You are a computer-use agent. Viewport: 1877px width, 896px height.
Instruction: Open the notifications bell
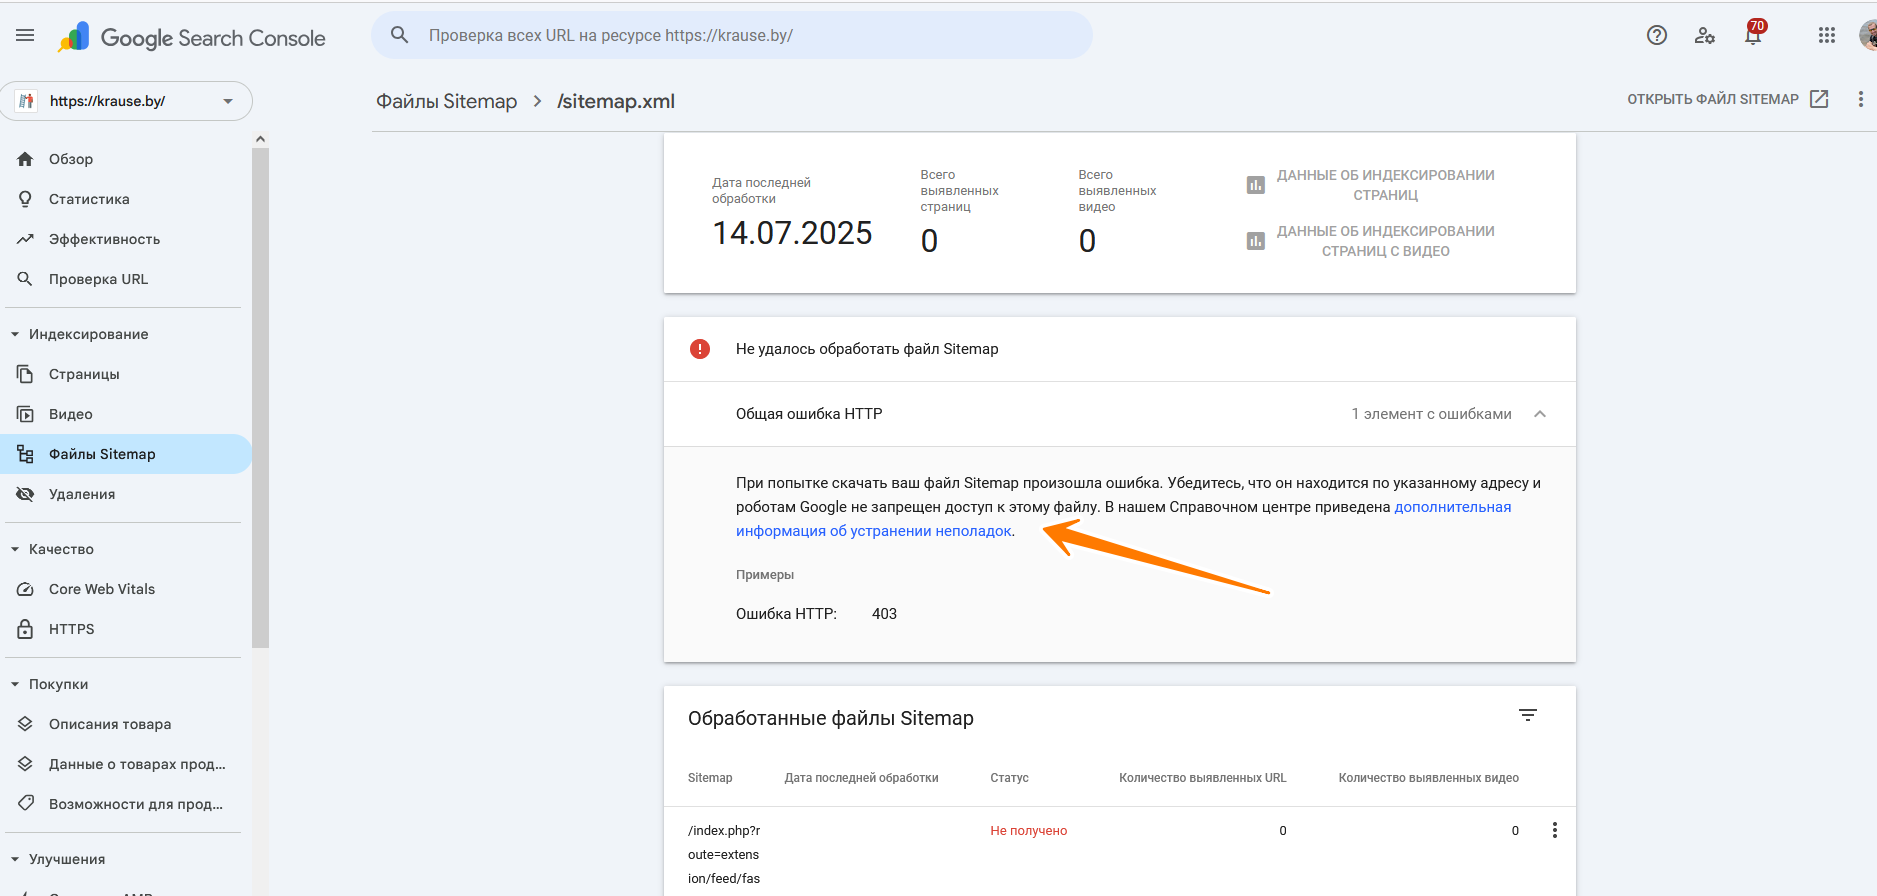pyautogui.click(x=1752, y=36)
